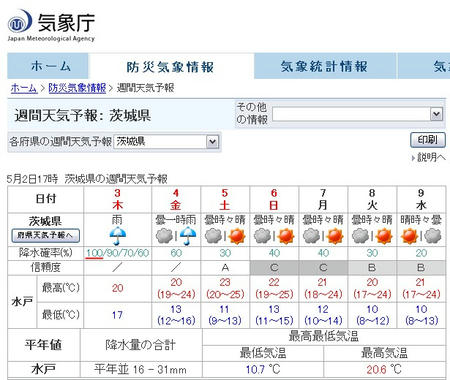Click the reliability cell C for Sunday
This screenshot has height=380, width=450.
[x=274, y=268]
